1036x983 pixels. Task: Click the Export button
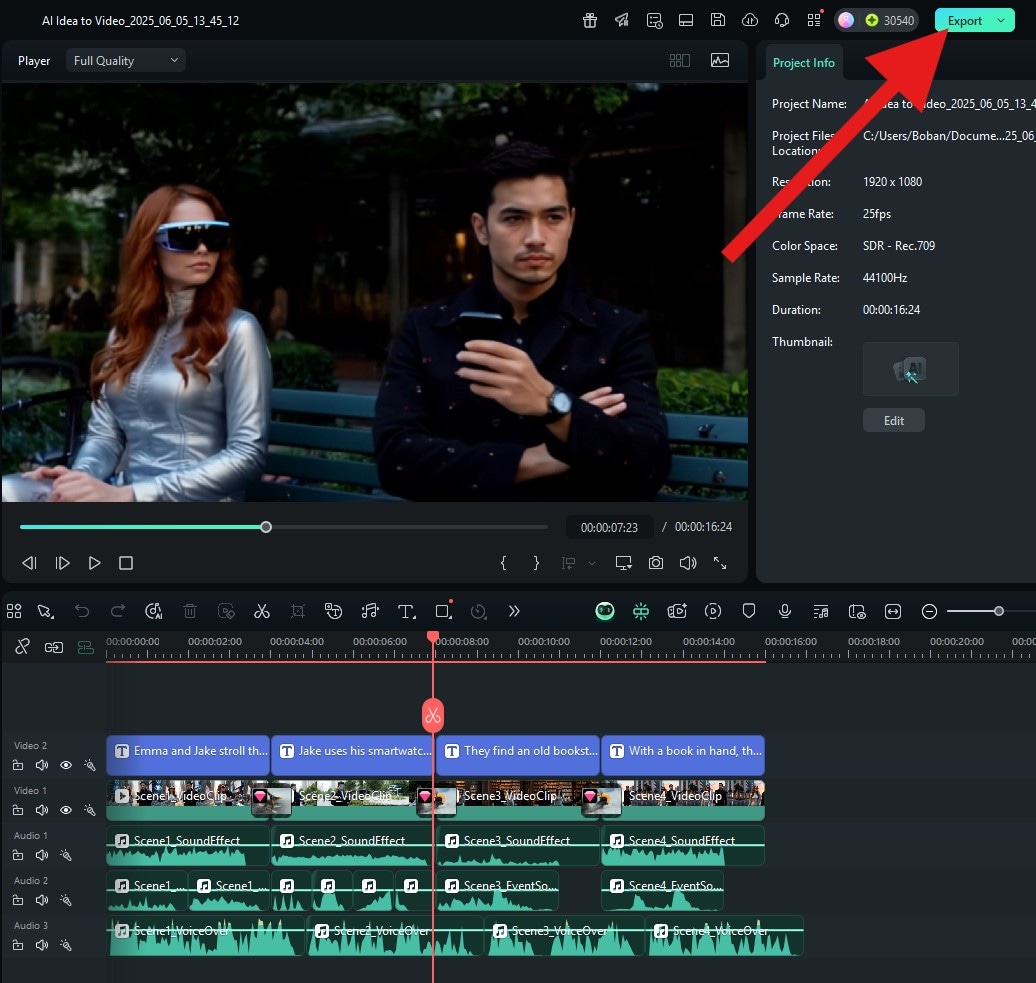coord(964,20)
